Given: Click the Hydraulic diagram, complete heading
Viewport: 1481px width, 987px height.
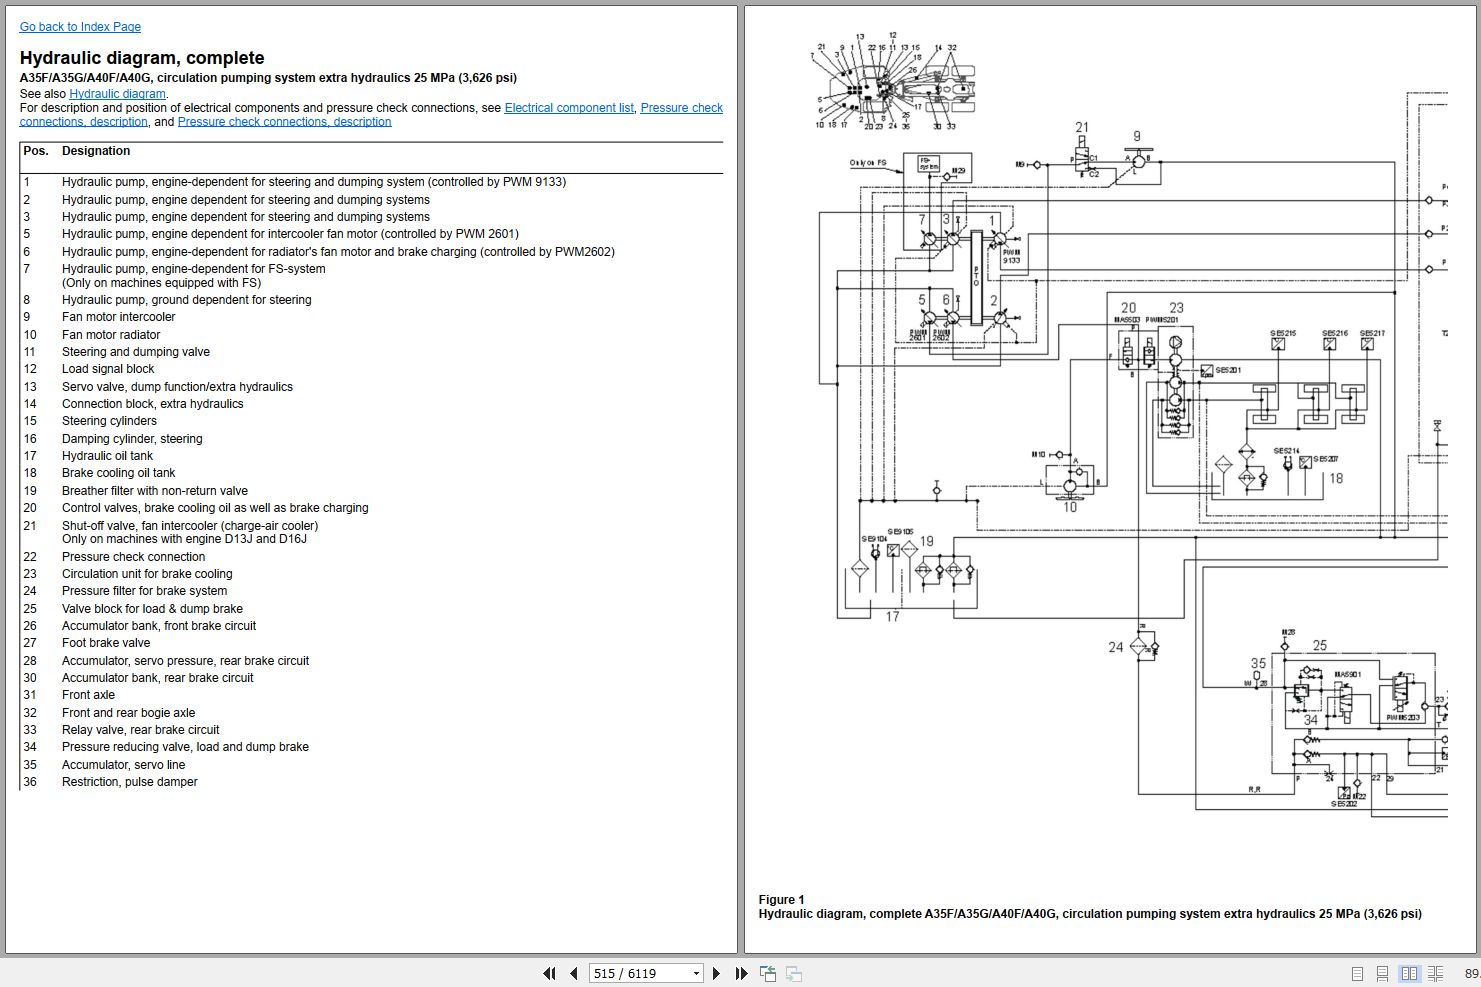Looking at the screenshot, I should (142, 58).
